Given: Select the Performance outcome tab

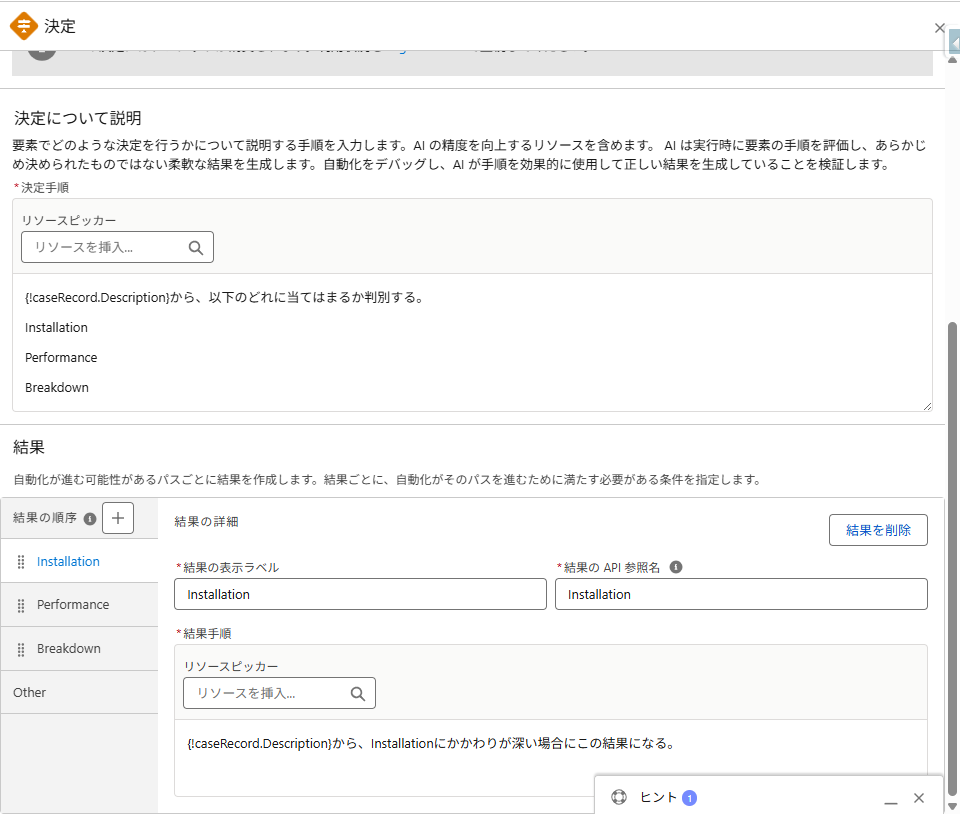Looking at the screenshot, I should [73, 605].
